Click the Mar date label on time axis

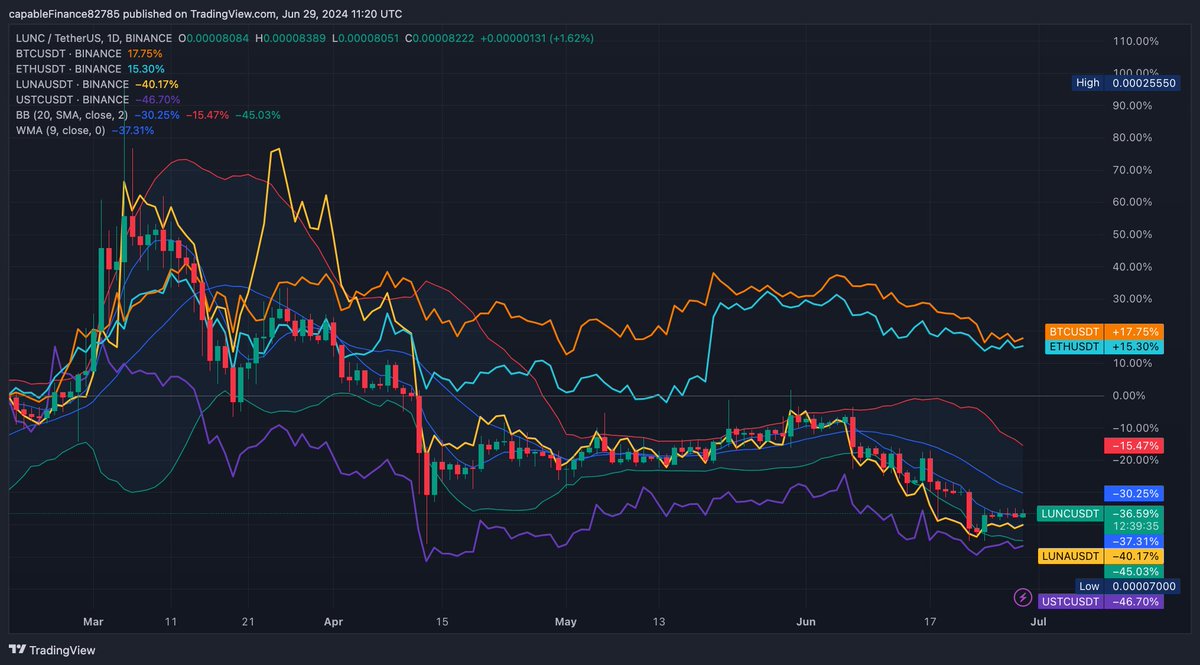click(x=92, y=621)
